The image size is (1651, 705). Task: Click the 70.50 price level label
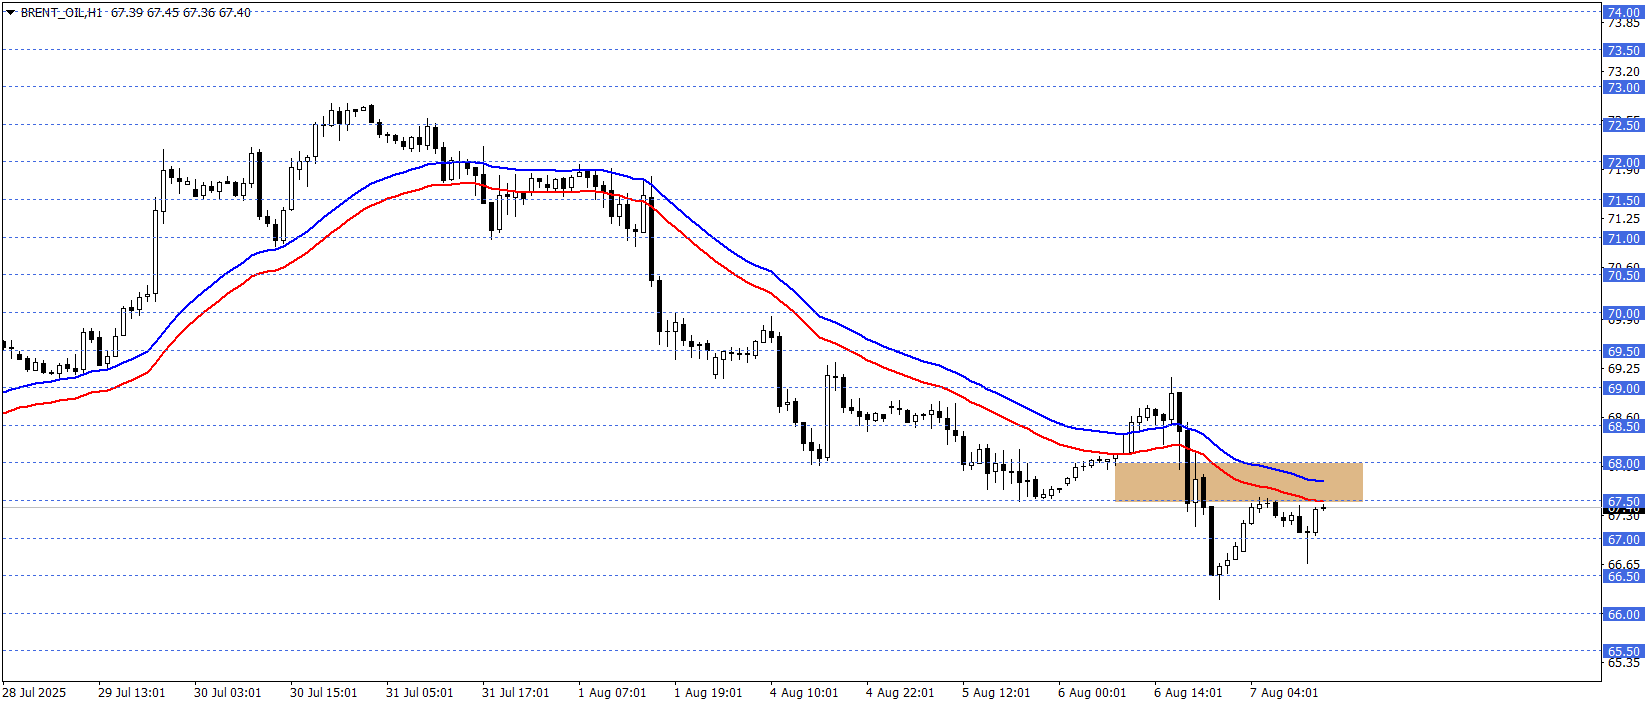pyautogui.click(x=1623, y=275)
